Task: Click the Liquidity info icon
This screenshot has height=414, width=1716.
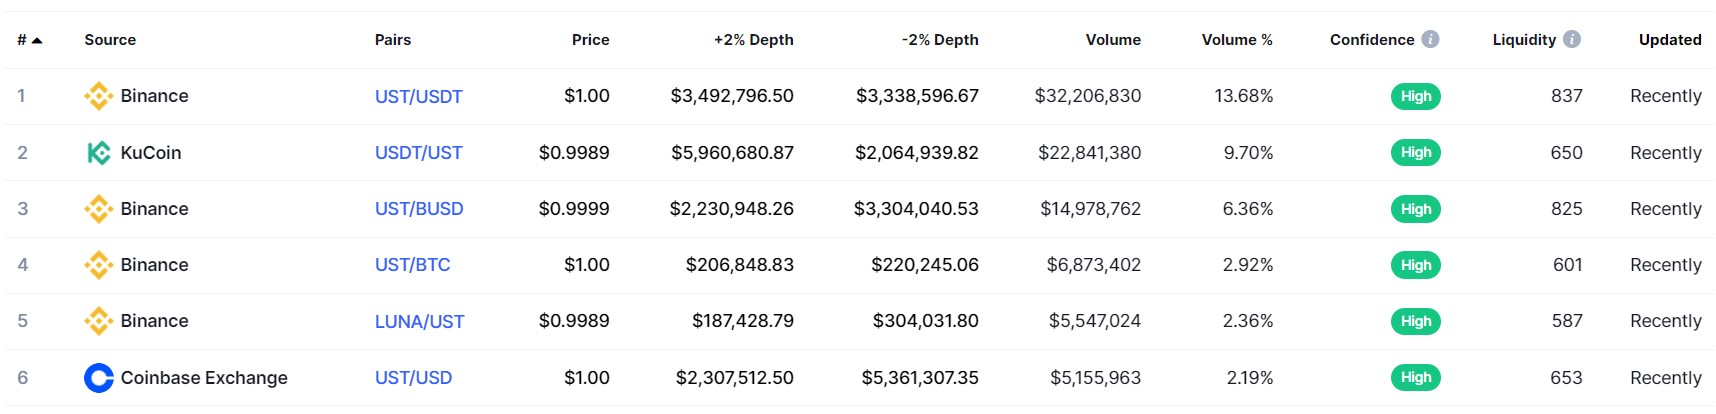Action: tap(1572, 39)
